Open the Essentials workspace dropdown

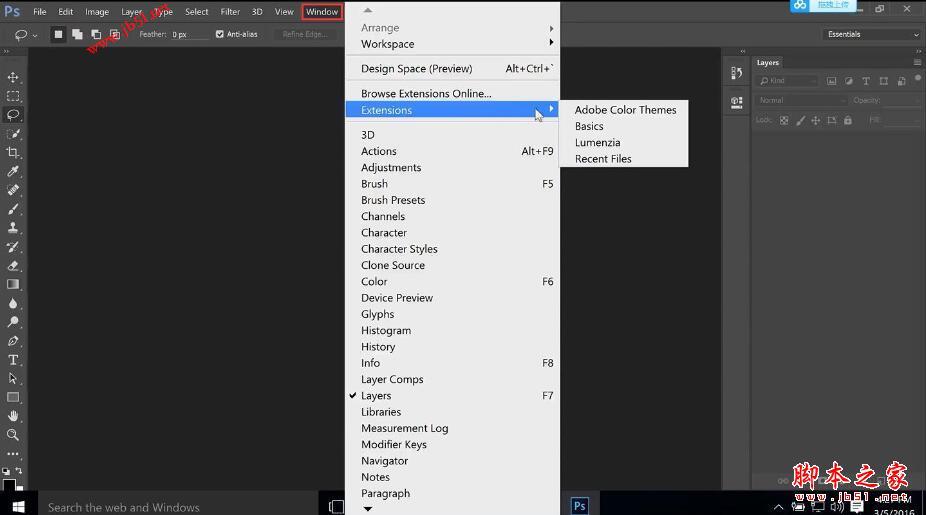(x=872, y=34)
